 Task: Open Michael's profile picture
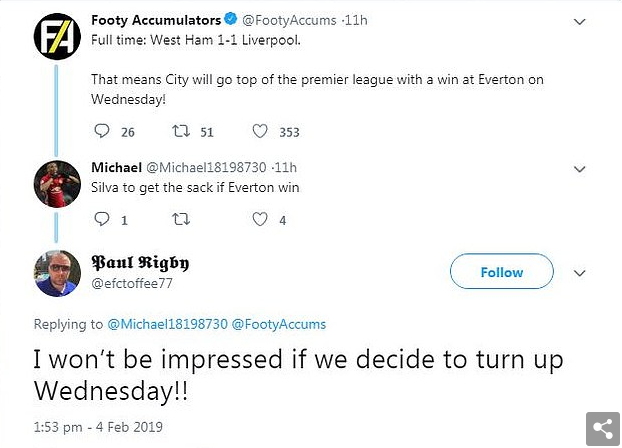(x=56, y=183)
